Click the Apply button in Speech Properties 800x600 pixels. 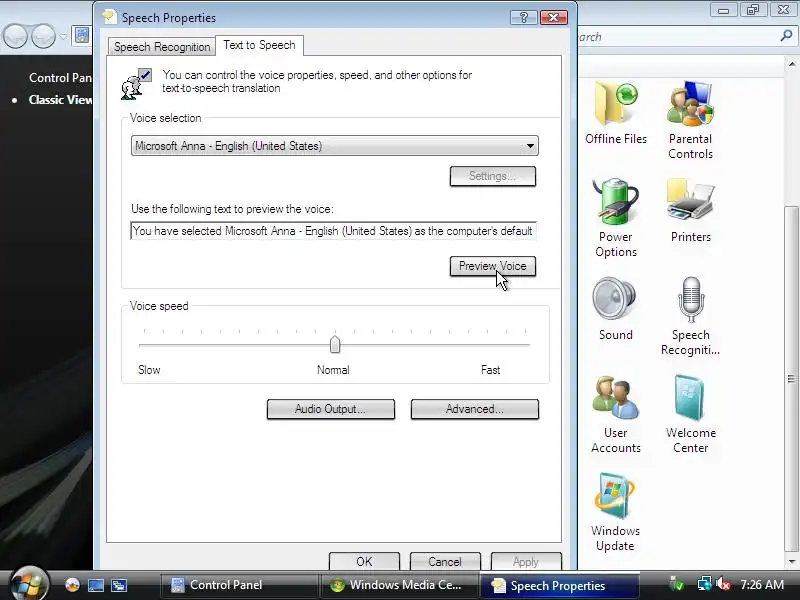coord(526,561)
